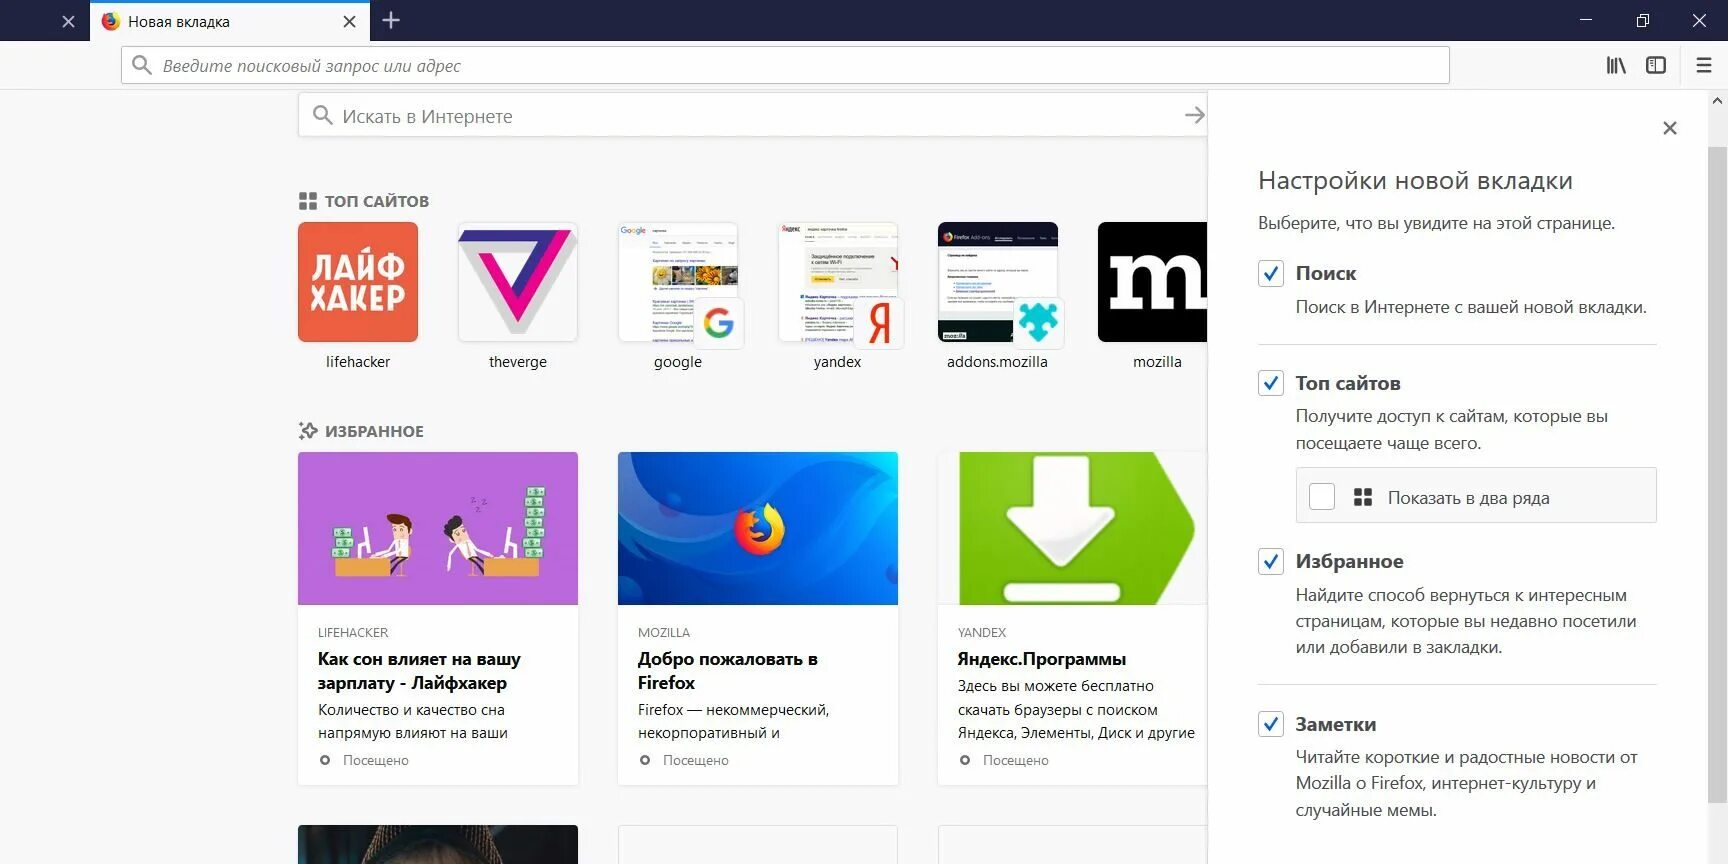Click the Топ сайтов grid icon
This screenshot has height=864, width=1728.
[307, 201]
